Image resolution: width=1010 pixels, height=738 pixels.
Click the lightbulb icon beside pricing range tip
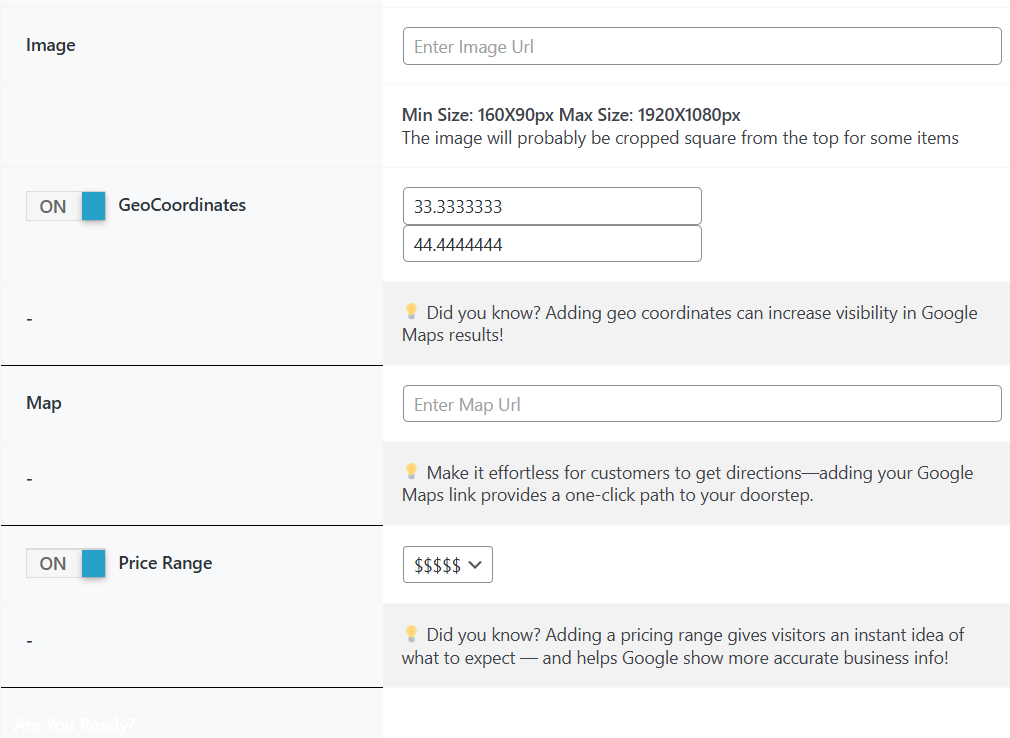coord(411,634)
